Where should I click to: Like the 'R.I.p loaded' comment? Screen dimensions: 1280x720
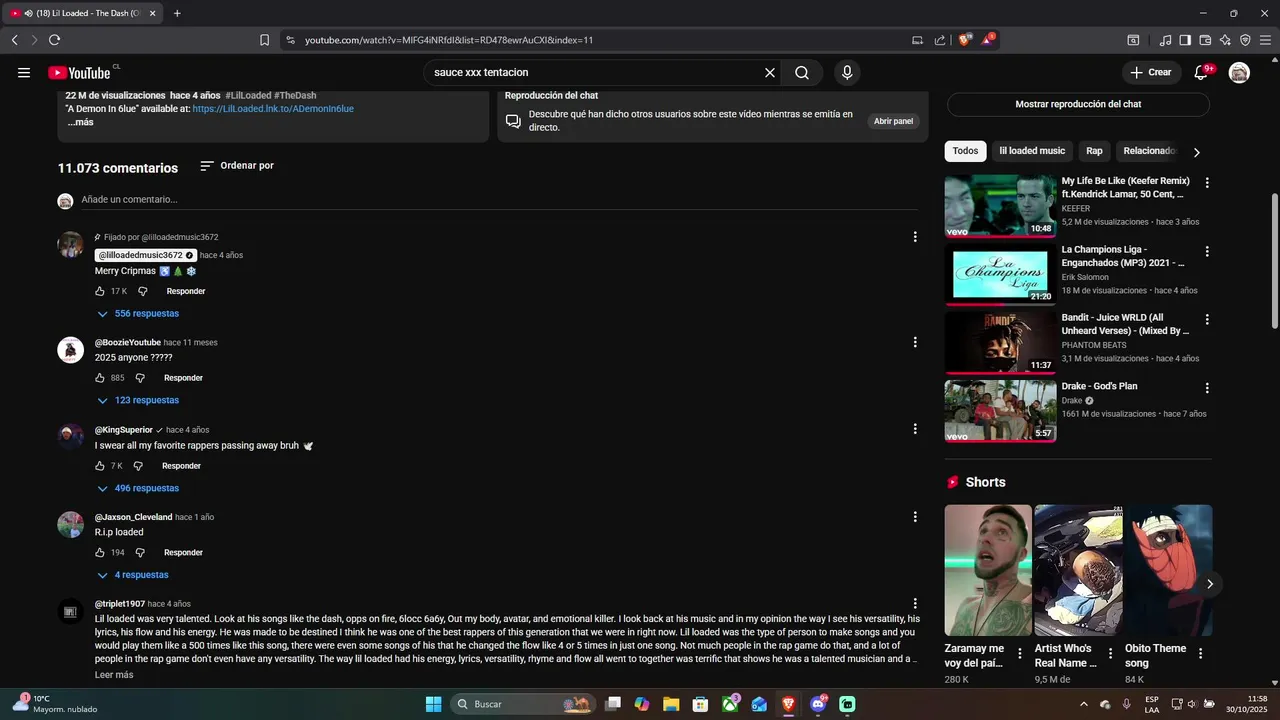(x=100, y=552)
